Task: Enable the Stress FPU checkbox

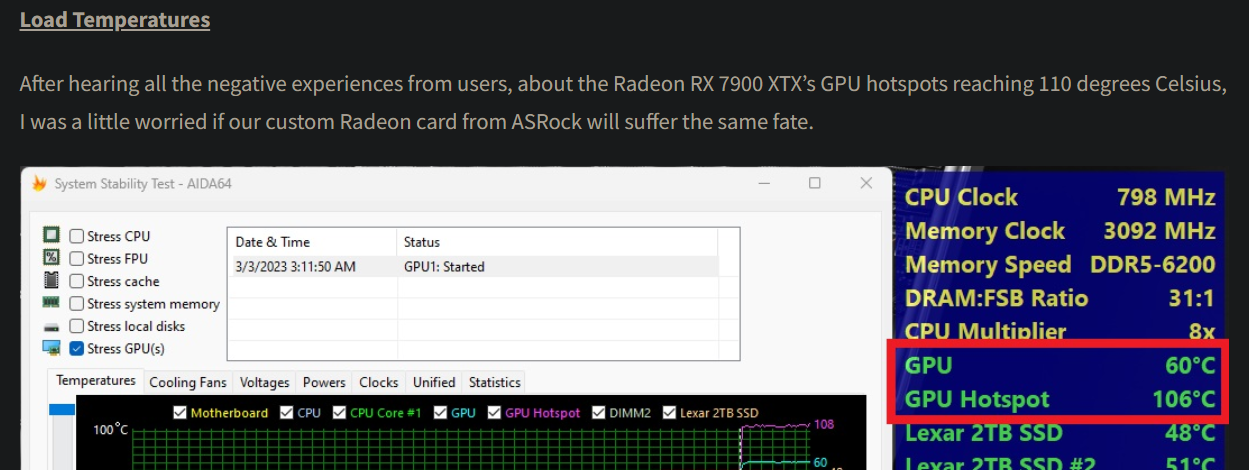Action: click(77, 258)
